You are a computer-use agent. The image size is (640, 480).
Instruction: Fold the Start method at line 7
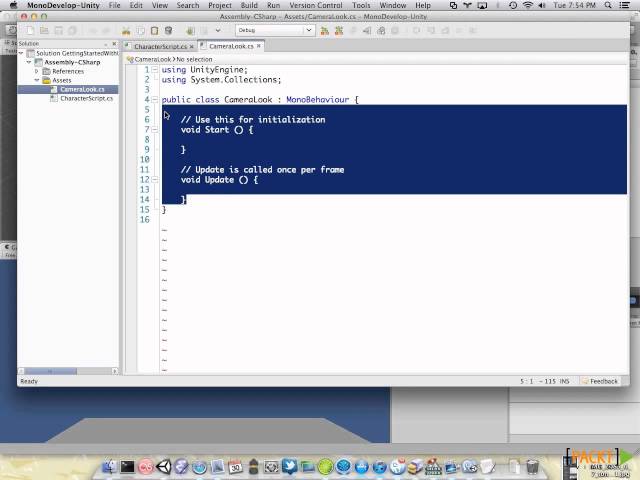point(155,130)
